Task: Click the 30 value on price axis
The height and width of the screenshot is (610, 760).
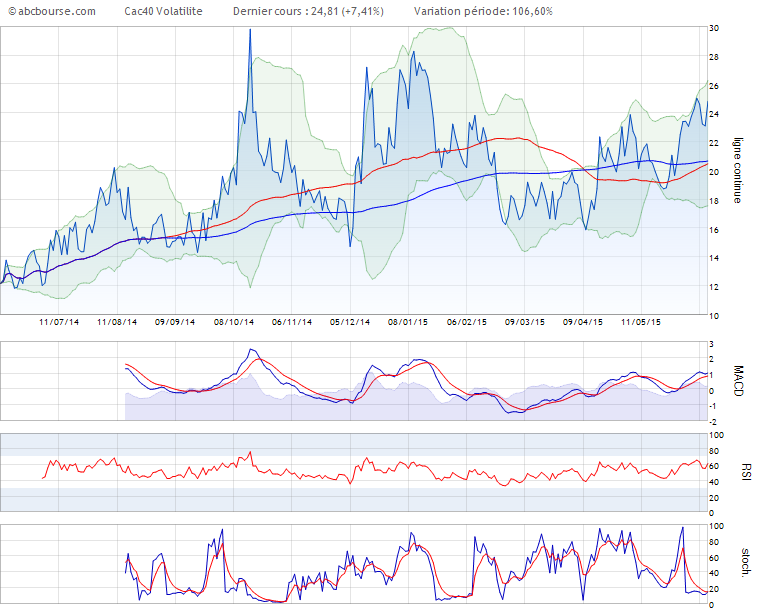Action: 714,29
